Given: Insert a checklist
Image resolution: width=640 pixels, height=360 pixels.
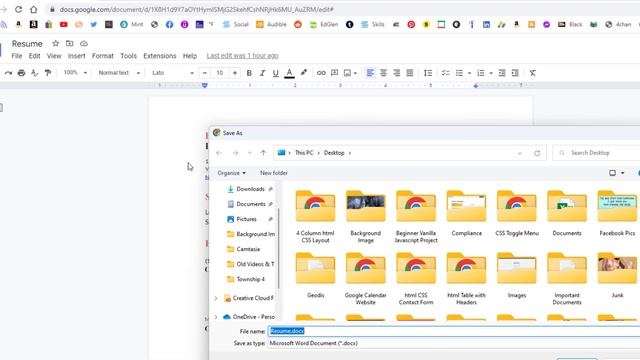Looking at the screenshot, I should (446, 73).
